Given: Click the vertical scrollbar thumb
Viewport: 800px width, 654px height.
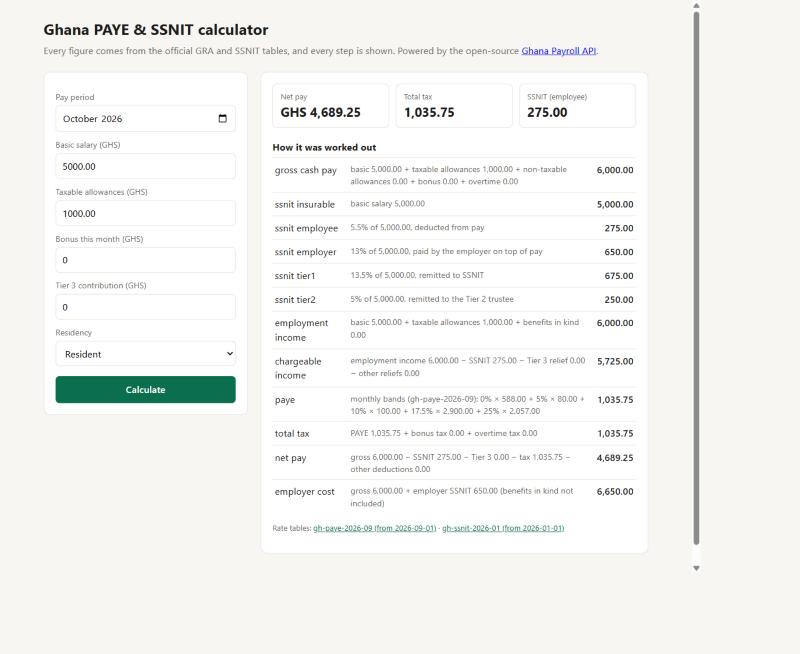Looking at the screenshot, I should coord(696,278).
